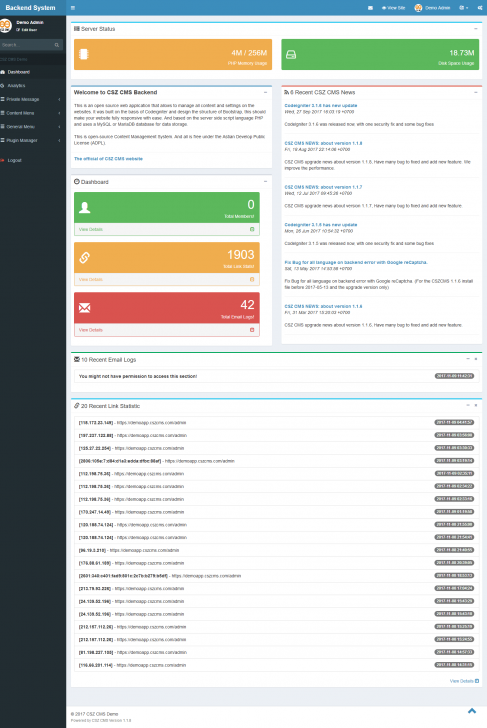Viewport: 487px width, 728px height.
Task: Expand the Private Message sidebar menu
Action: tap(32, 99)
